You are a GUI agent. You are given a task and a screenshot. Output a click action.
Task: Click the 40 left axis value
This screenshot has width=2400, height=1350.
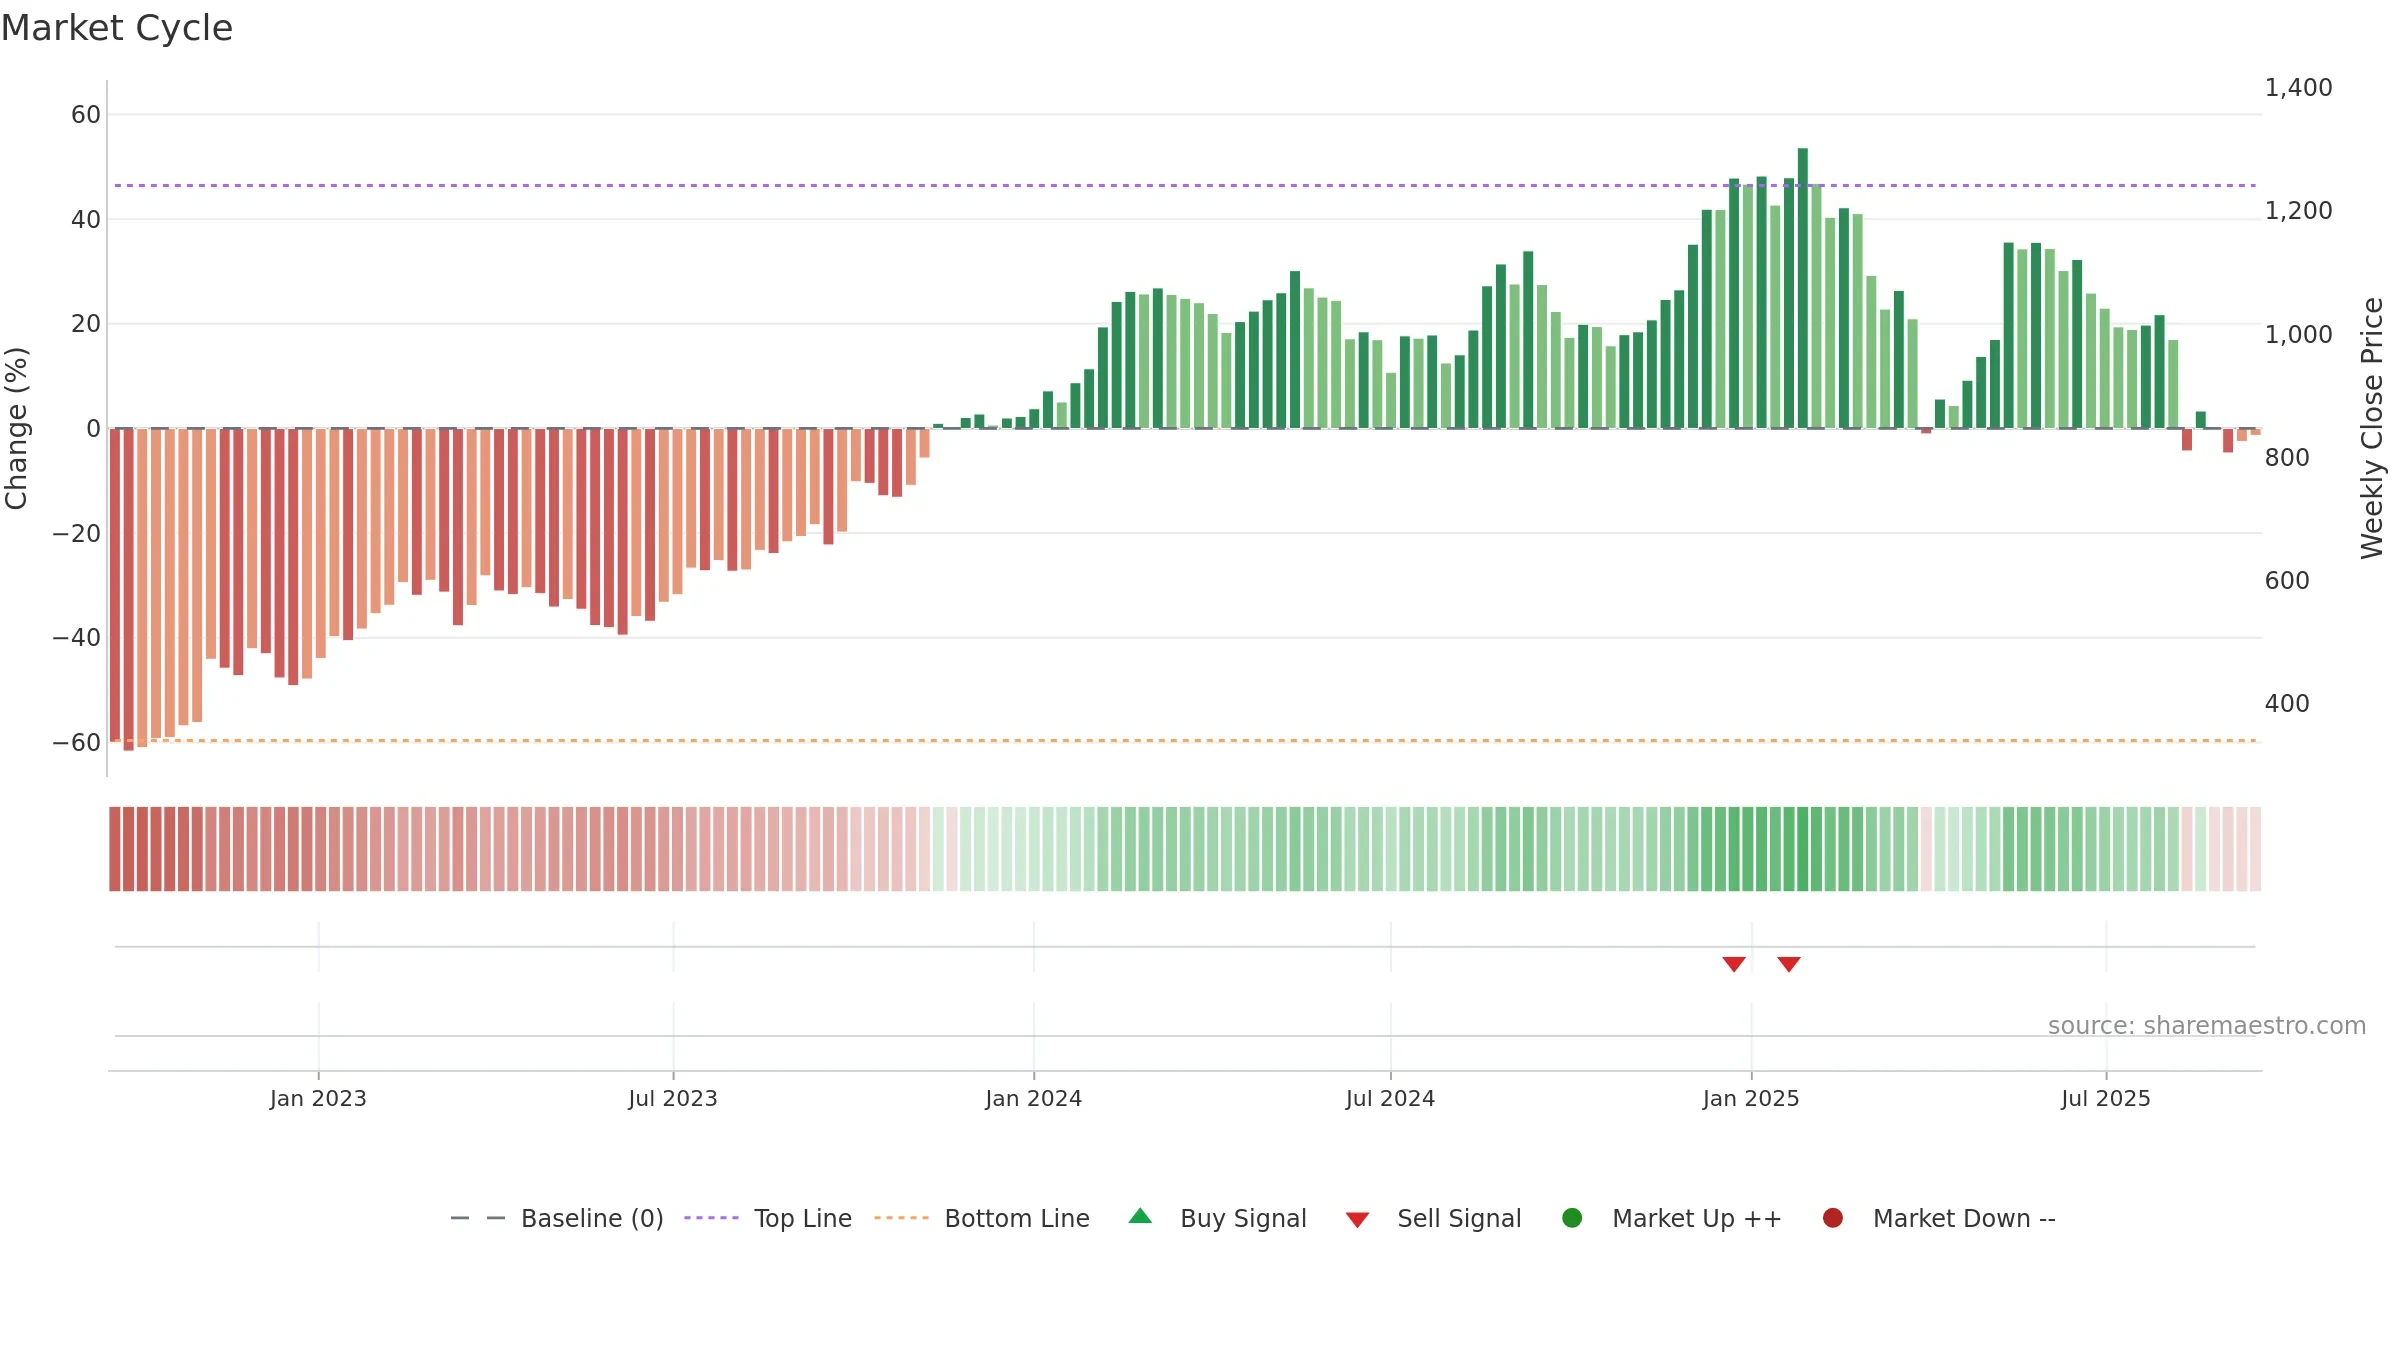tap(86, 220)
